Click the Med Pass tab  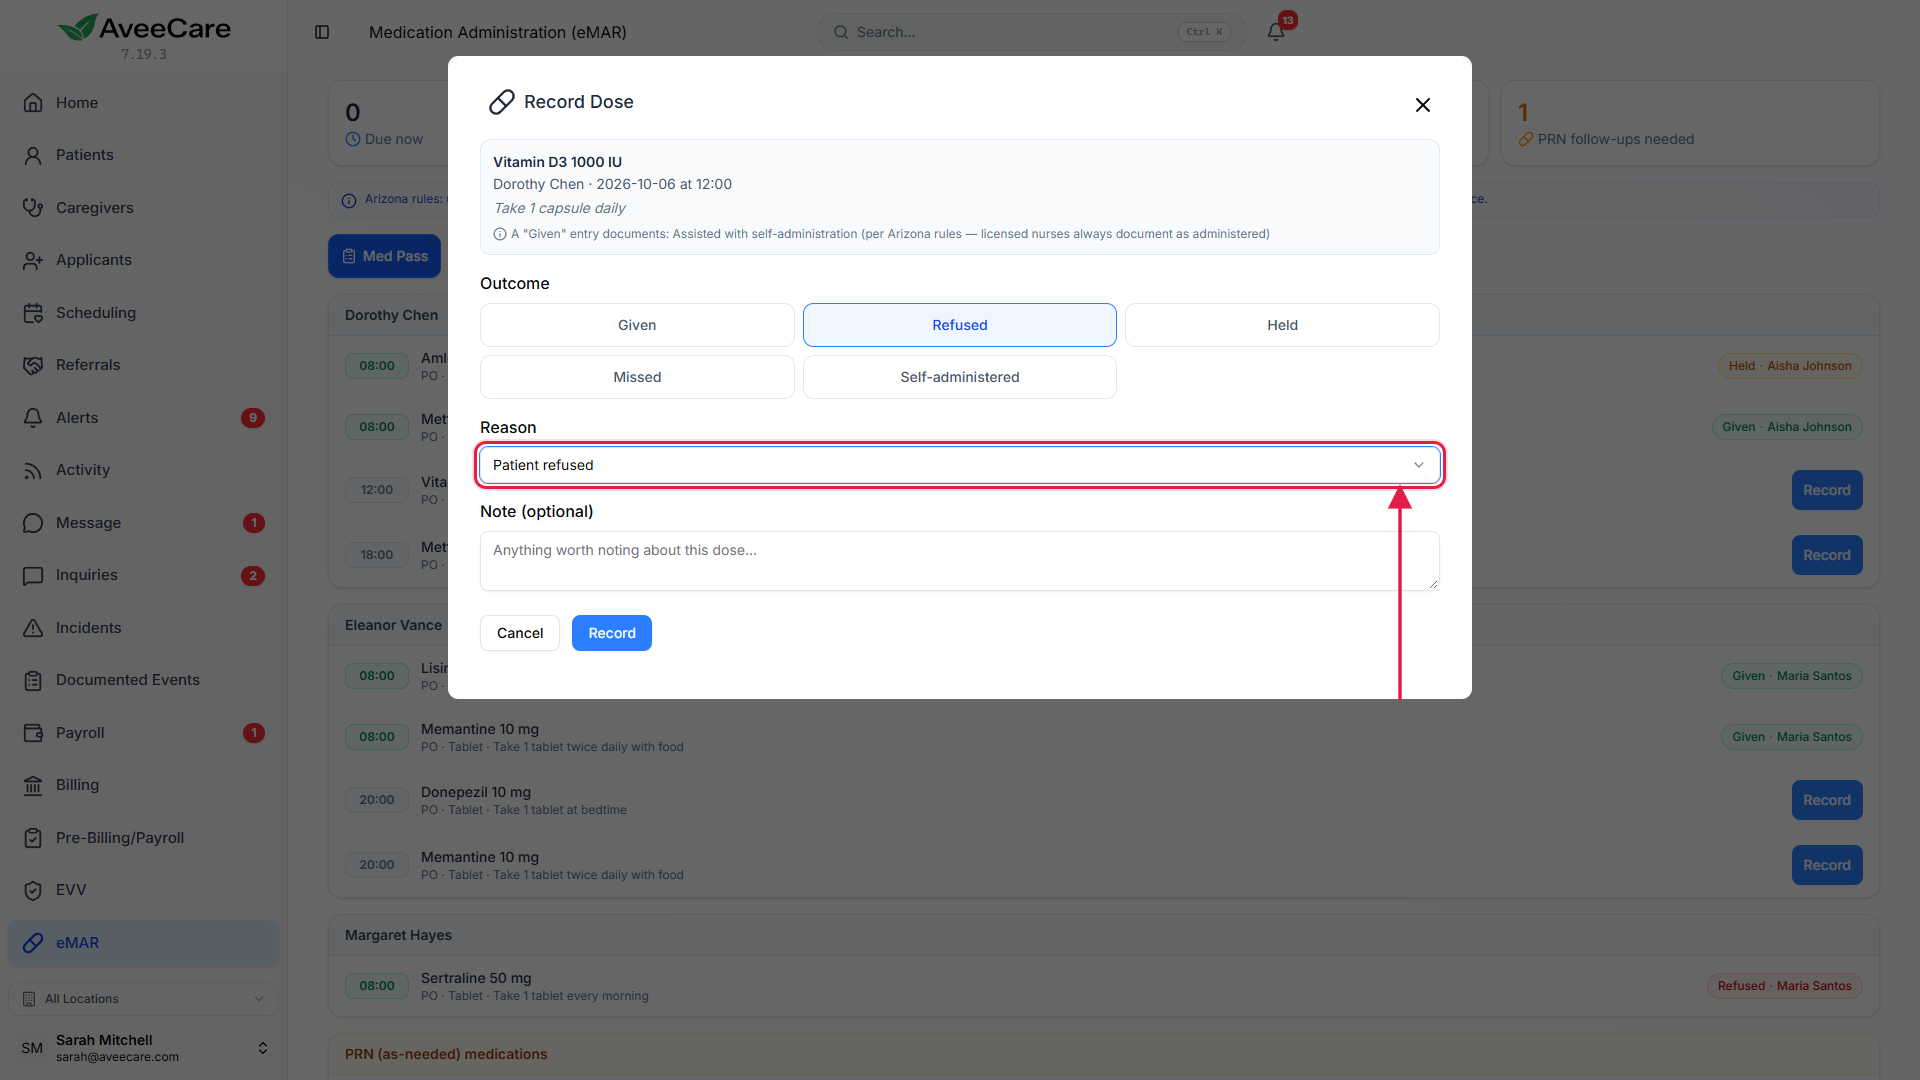[x=384, y=256]
